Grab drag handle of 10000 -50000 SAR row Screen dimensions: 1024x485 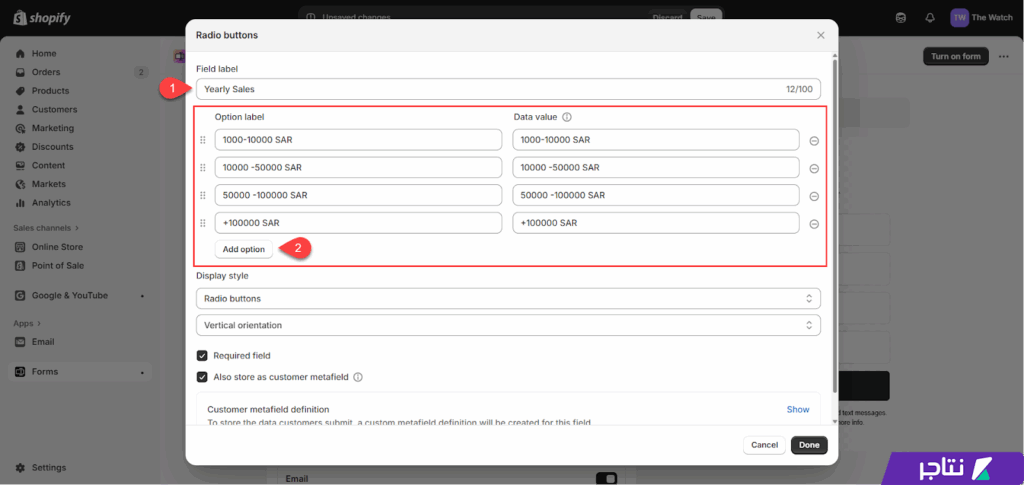(x=203, y=168)
